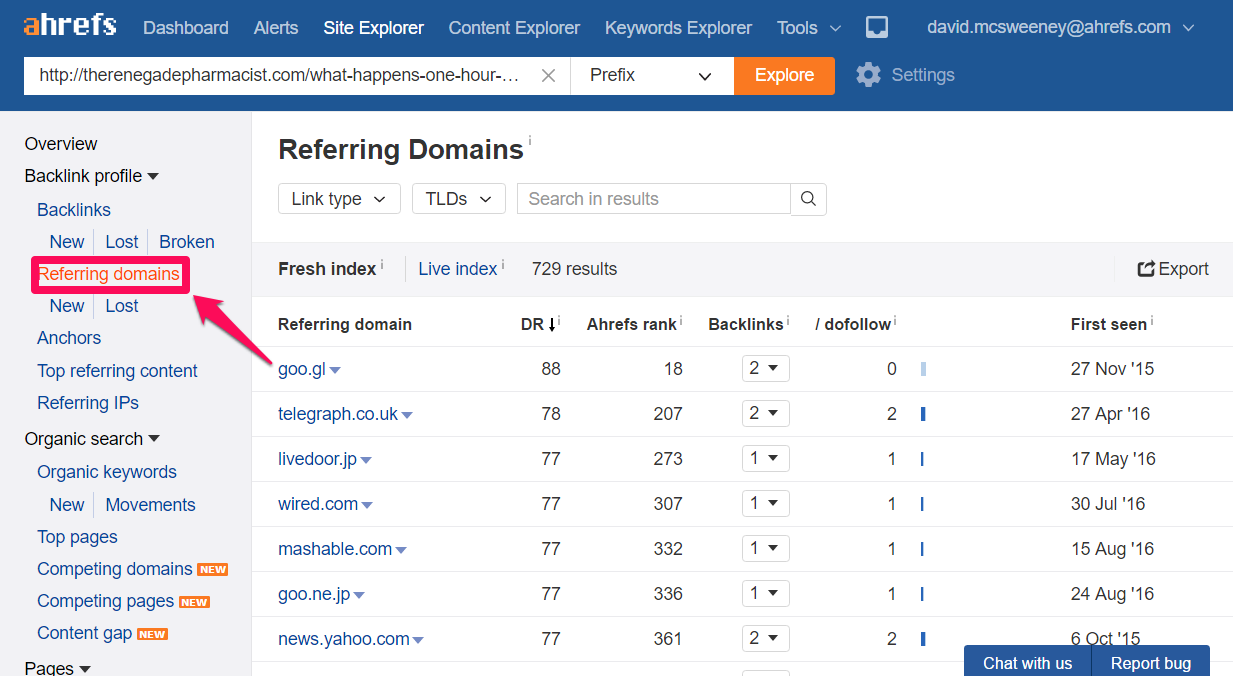Click the info icon beside Fresh index
The width and height of the screenshot is (1233, 676).
(x=382, y=263)
